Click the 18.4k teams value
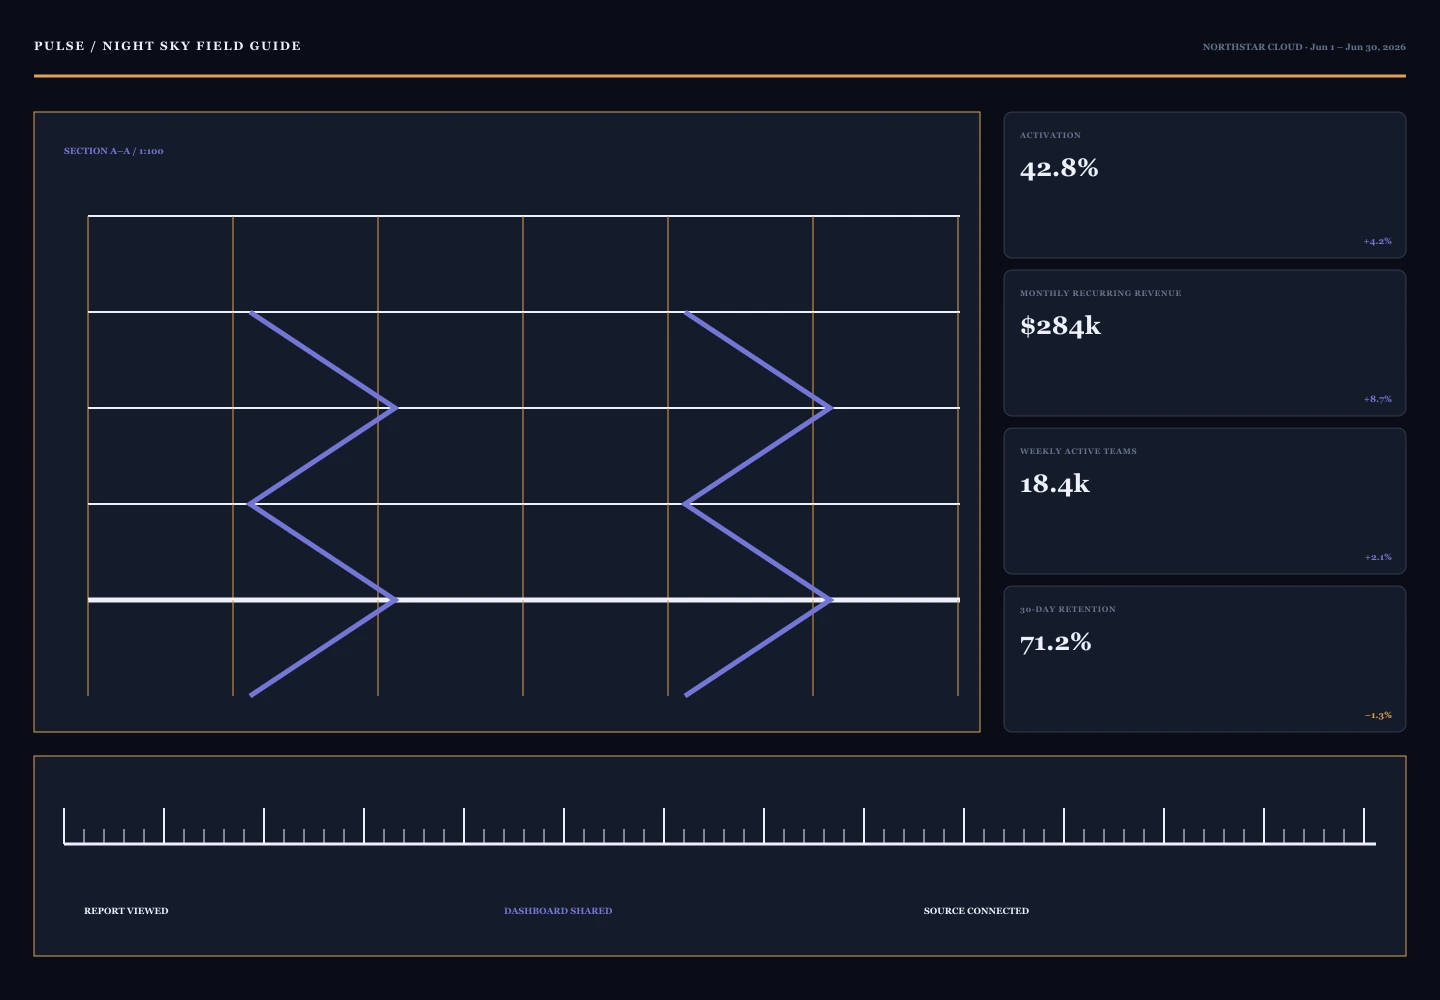1440x1000 pixels. pos(1054,484)
